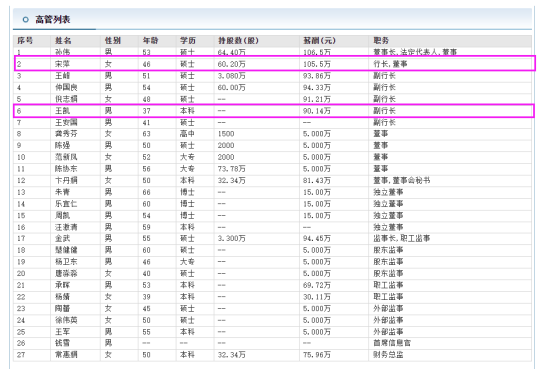The height and width of the screenshot is (369, 547).
Task: Click the shareholding value 60.20万
Action: click(232, 64)
